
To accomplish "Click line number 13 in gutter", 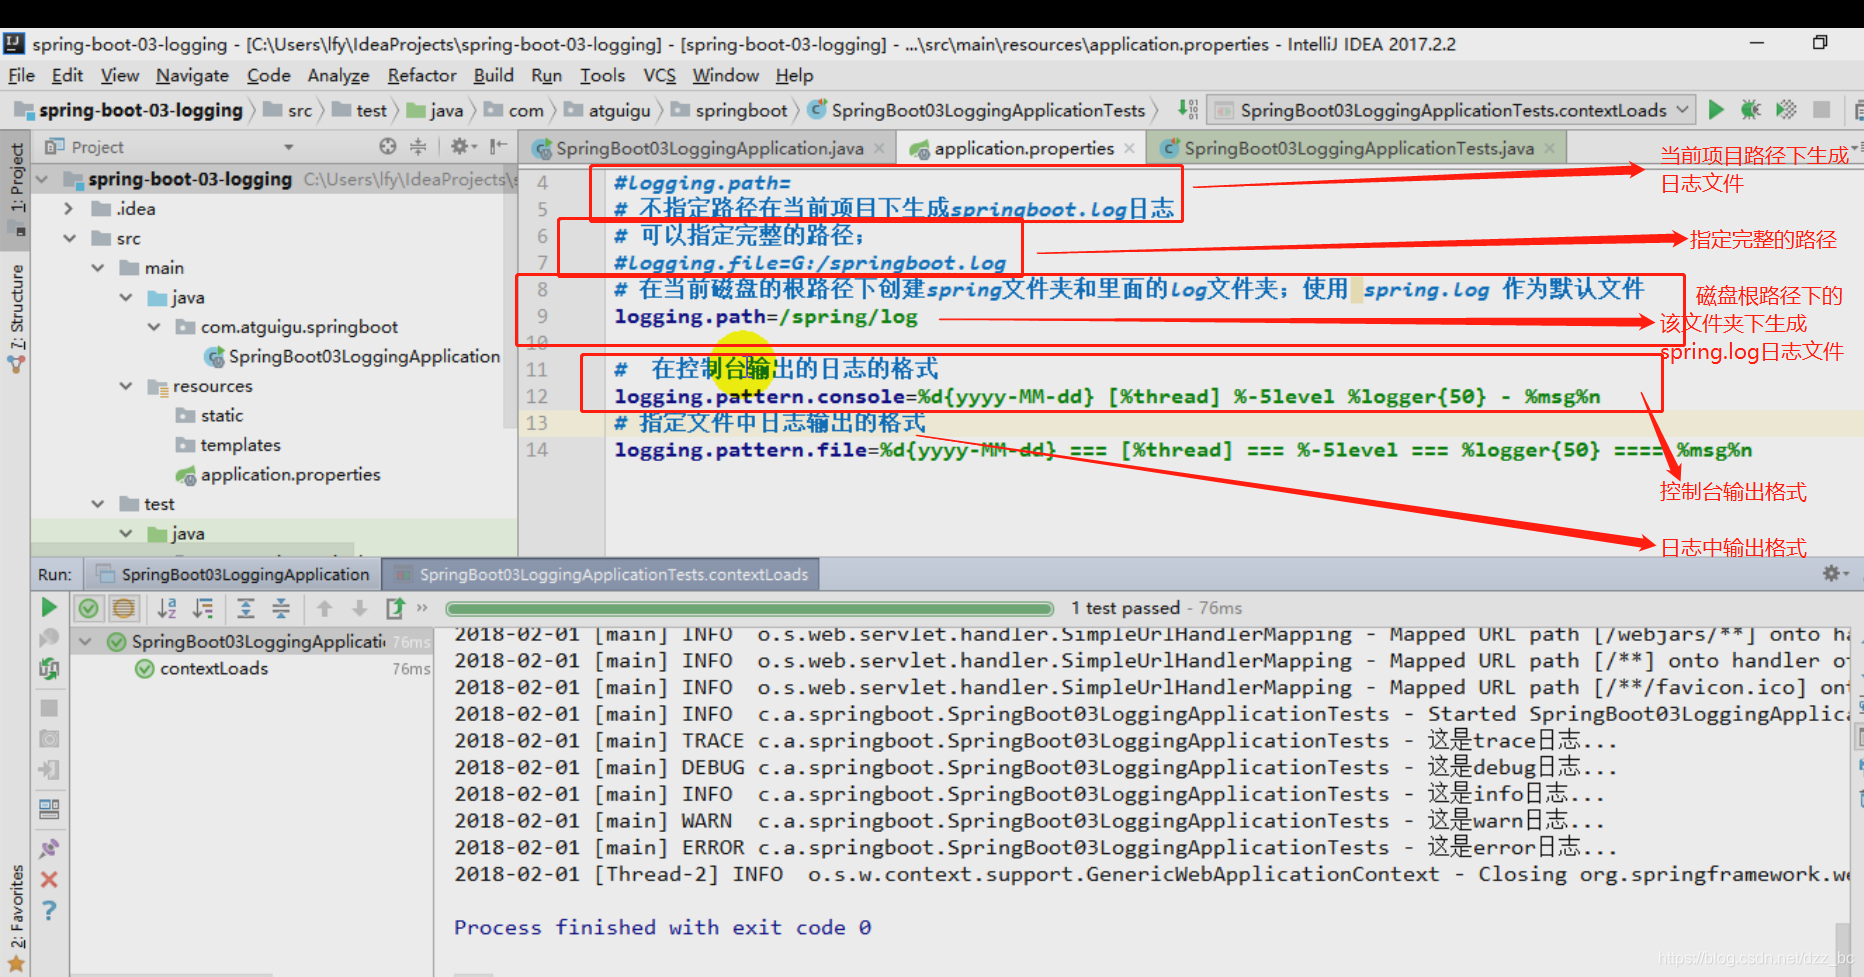I will tap(537, 423).
